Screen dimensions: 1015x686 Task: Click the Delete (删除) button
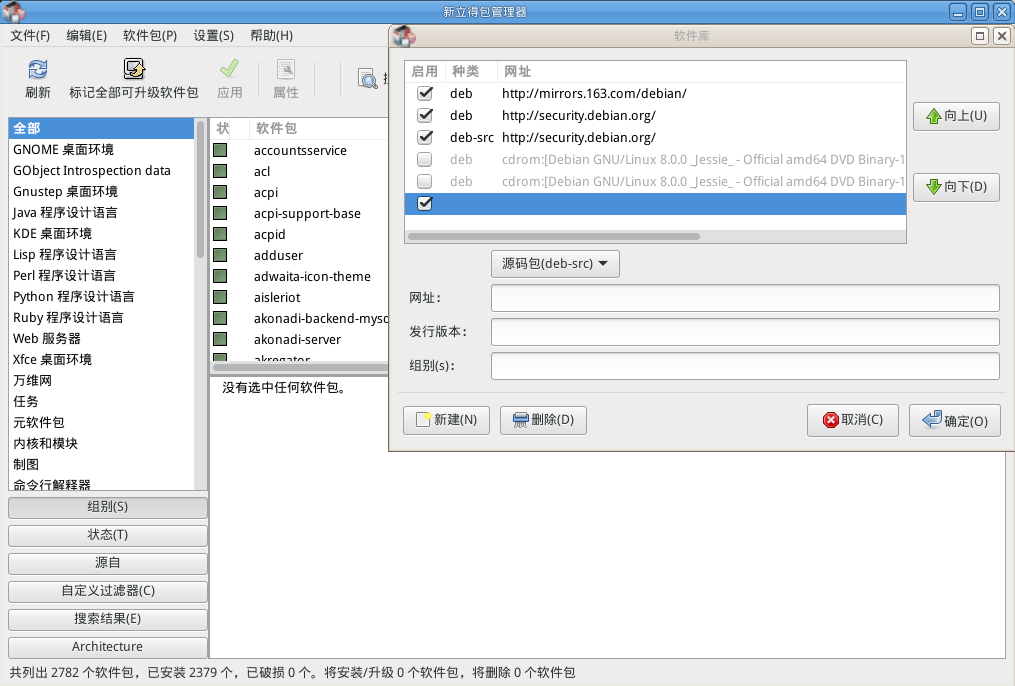543,420
